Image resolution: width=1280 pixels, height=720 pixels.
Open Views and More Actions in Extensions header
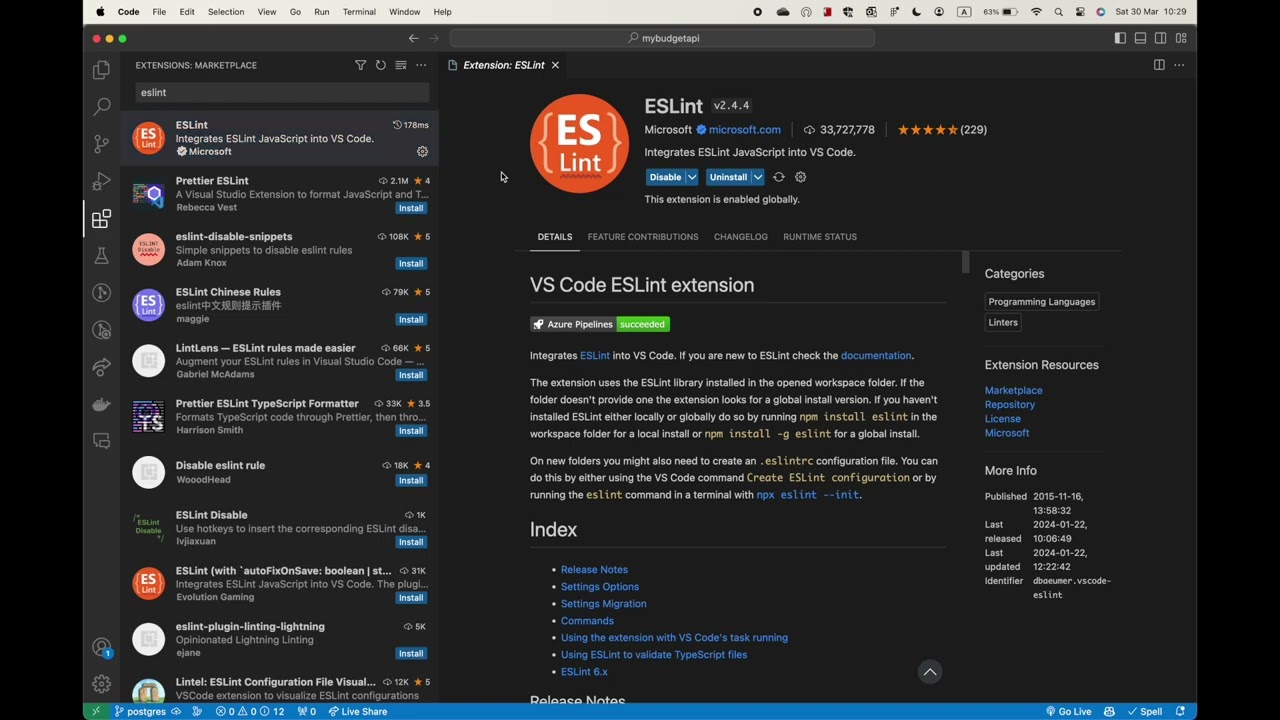click(x=421, y=65)
